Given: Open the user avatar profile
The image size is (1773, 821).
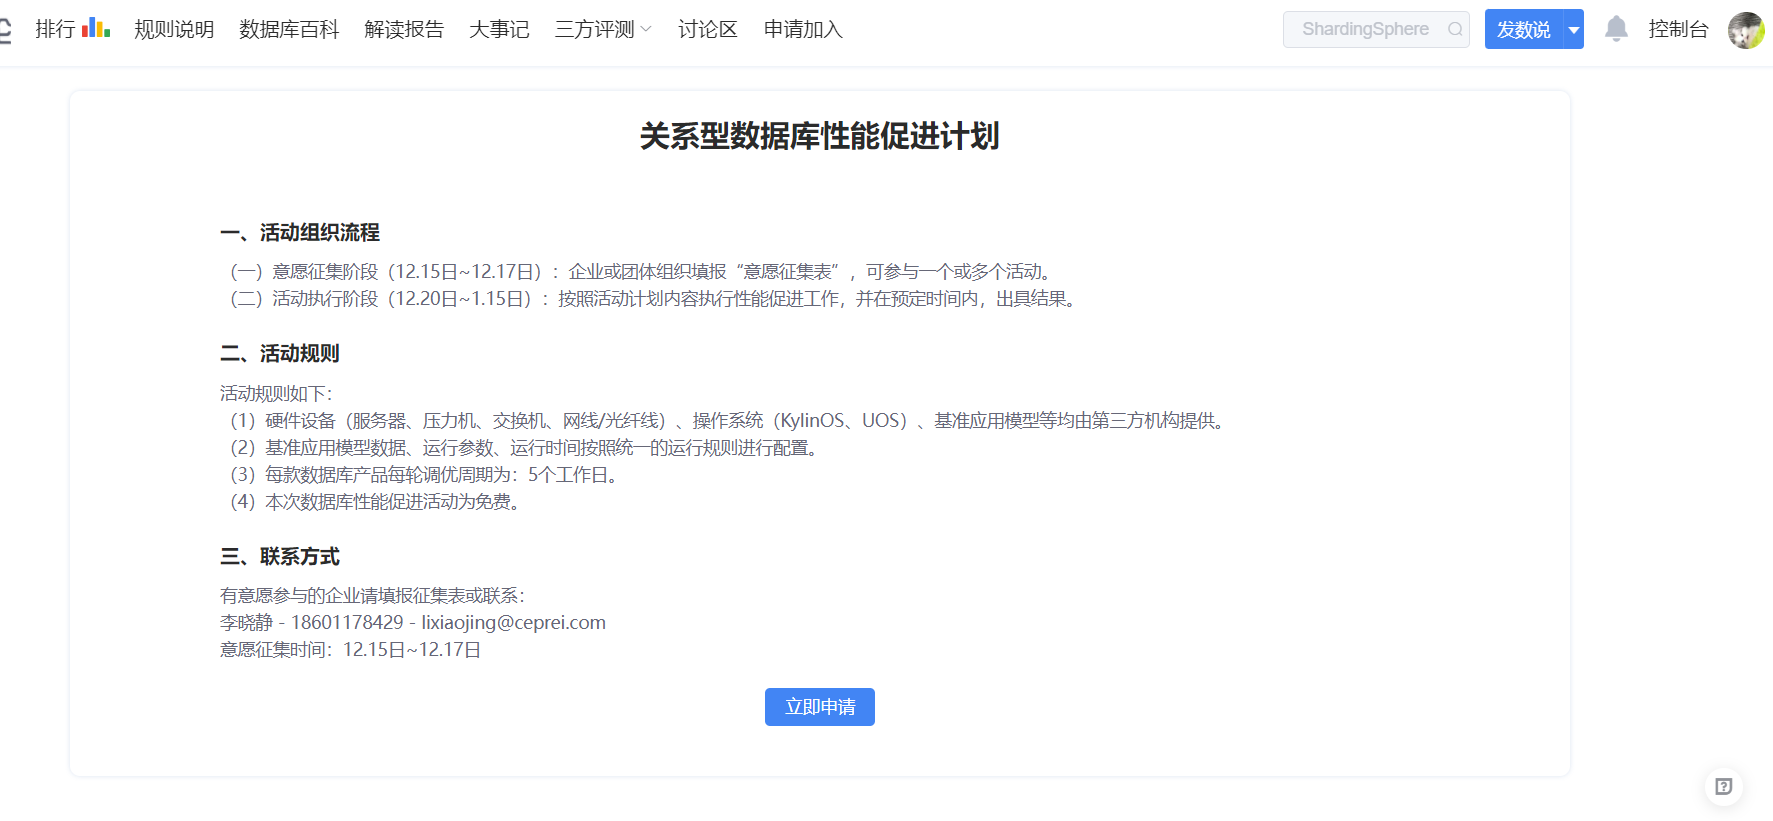Looking at the screenshot, I should [x=1746, y=30].
